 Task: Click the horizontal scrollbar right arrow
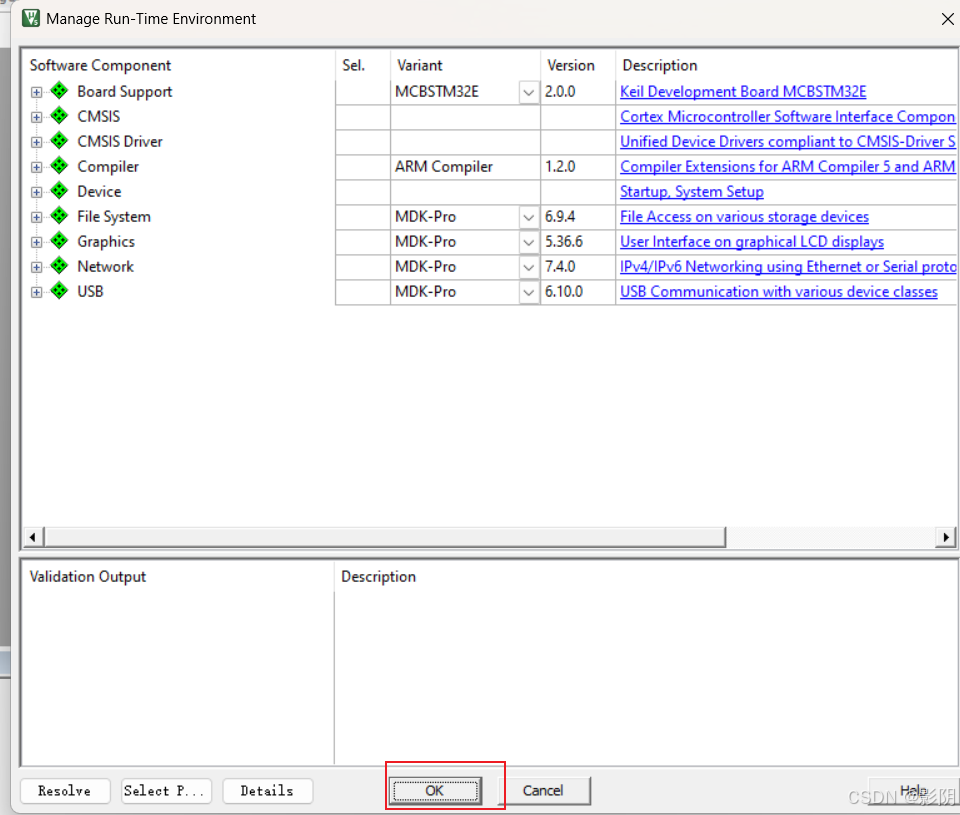[947, 537]
